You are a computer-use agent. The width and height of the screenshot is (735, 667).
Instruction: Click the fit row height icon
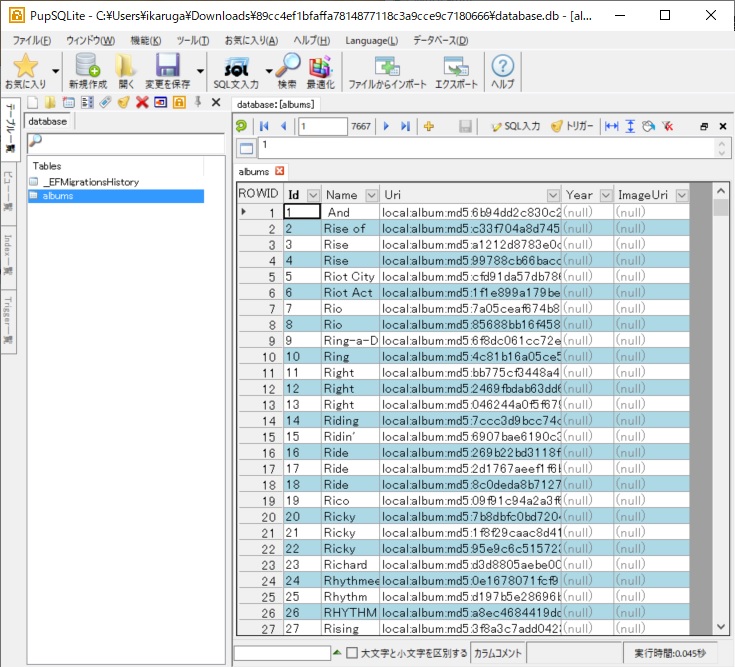pos(630,126)
